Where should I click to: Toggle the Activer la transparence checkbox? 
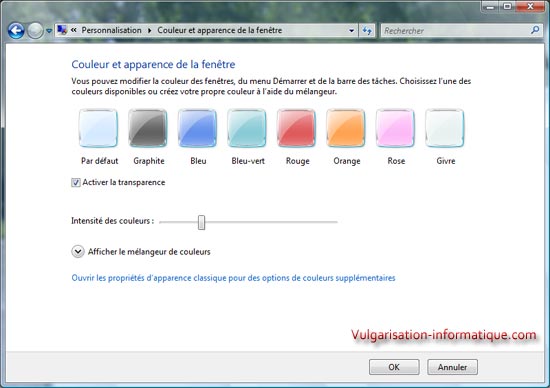(x=76, y=182)
